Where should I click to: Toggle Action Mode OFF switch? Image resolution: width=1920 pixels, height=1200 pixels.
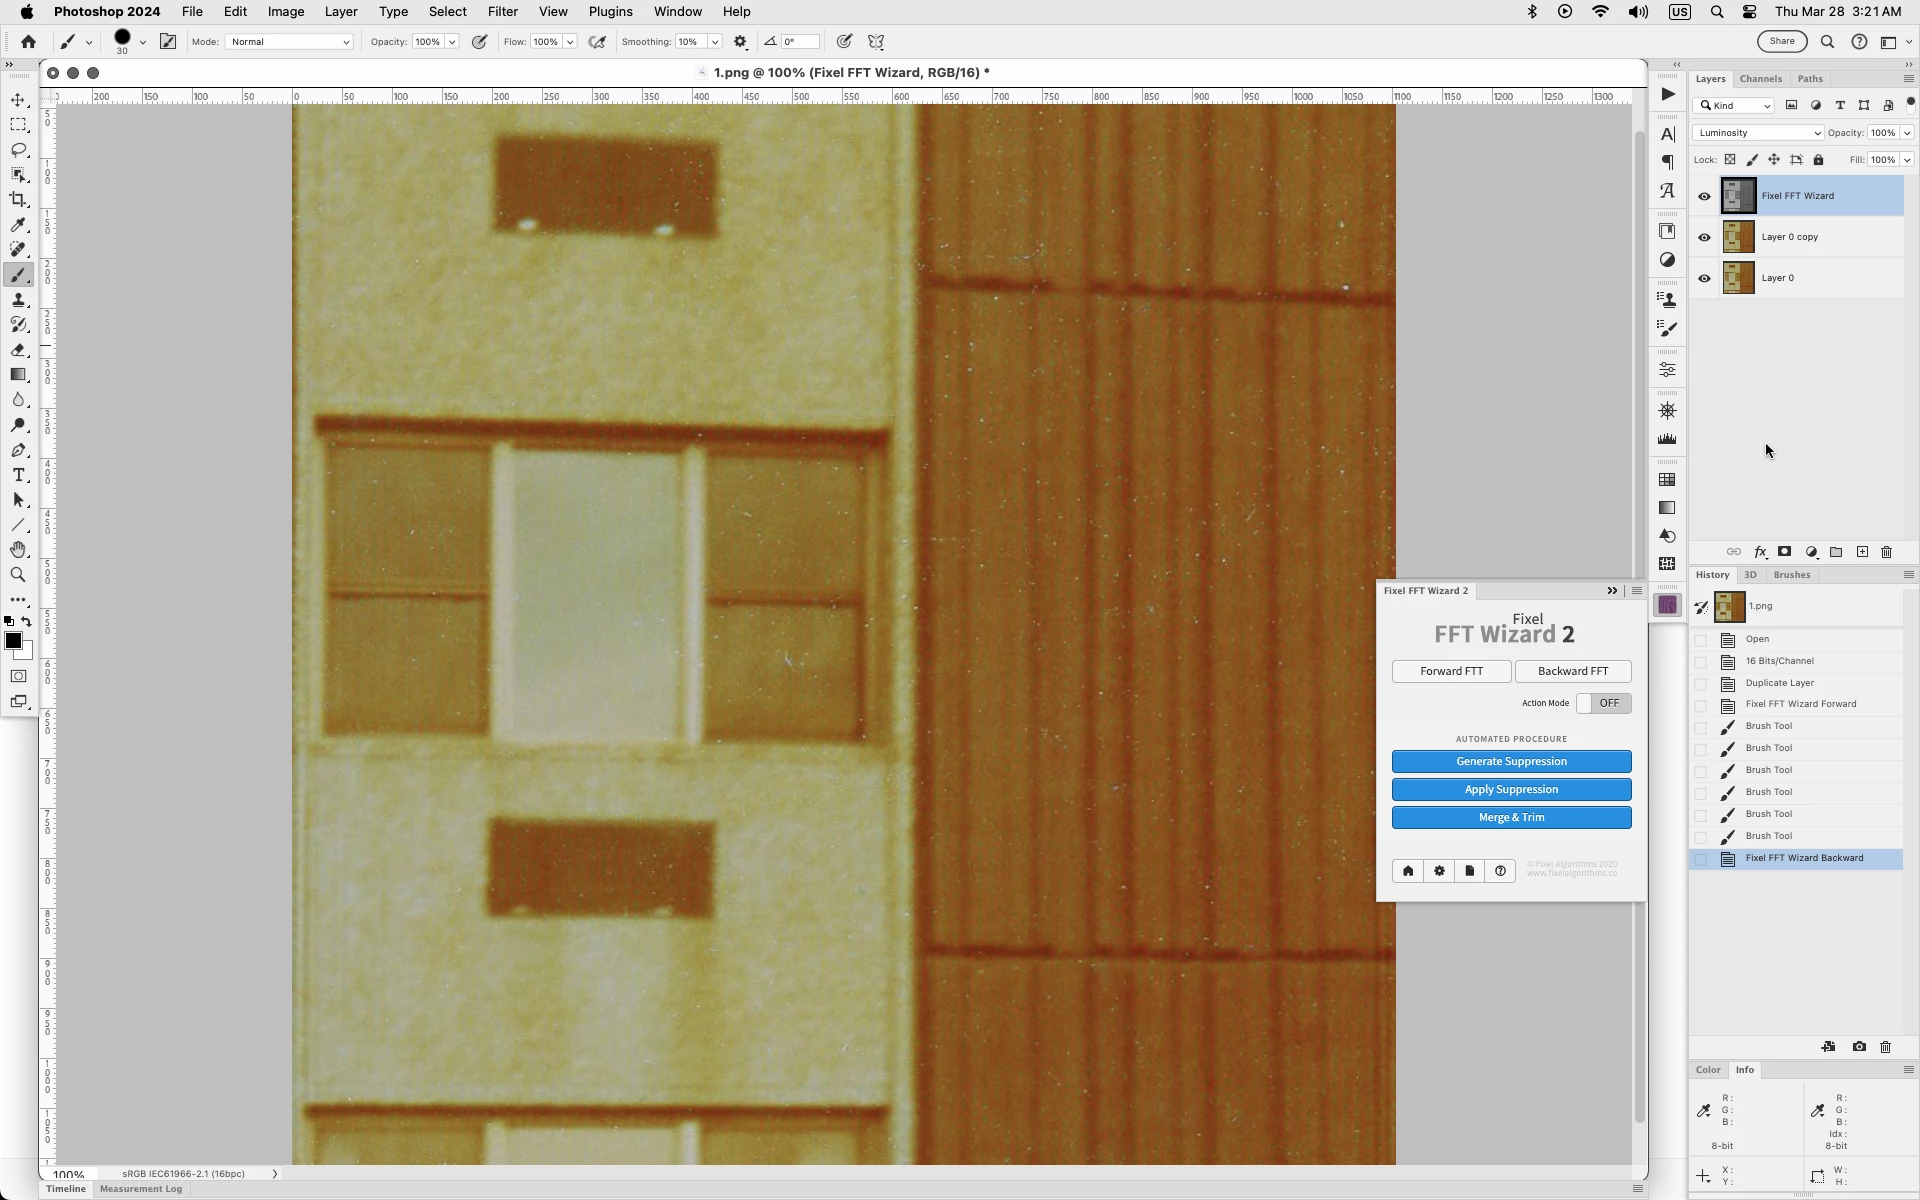[x=1603, y=703]
